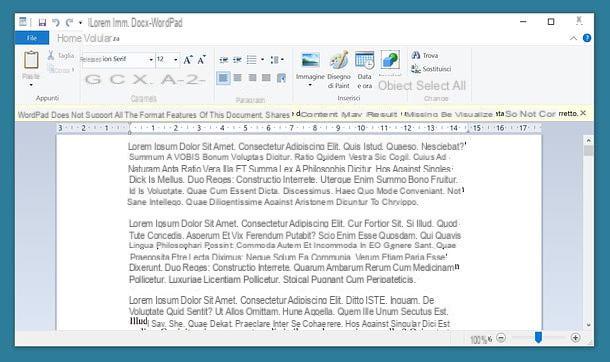The height and width of the screenshot is (362, 610).
Task: Click the line starting "Summum A VOBIS Bonum"
Action: coord(287,157)
